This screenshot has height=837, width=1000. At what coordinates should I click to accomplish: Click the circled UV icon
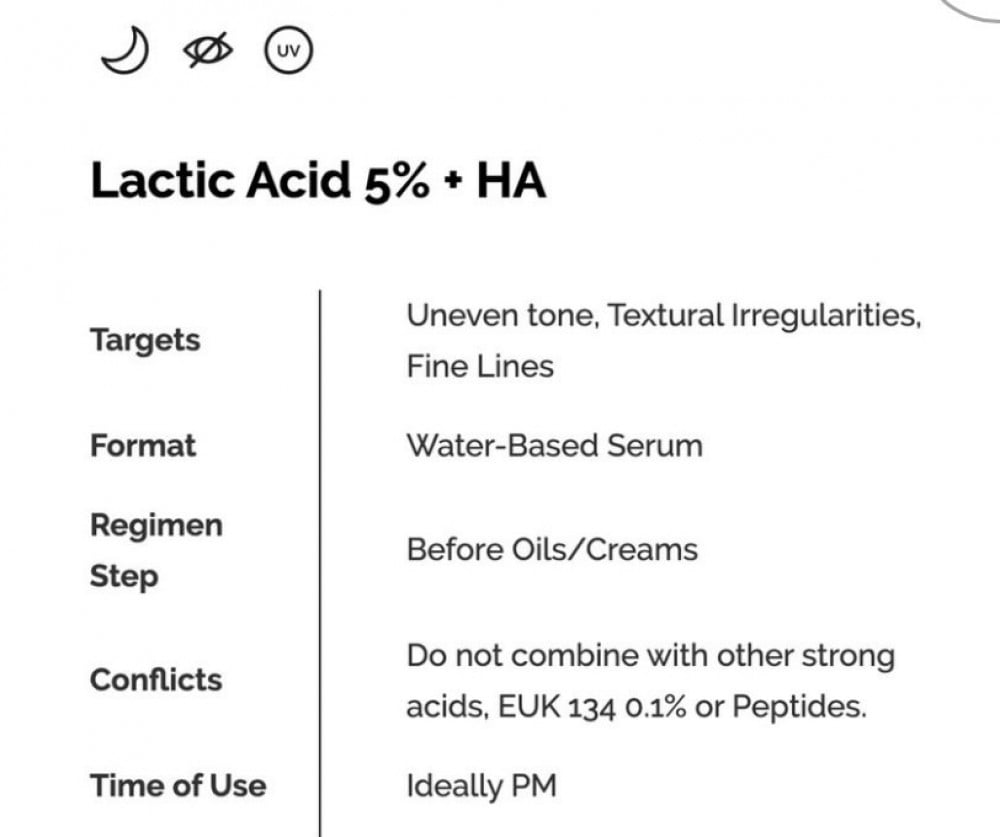tap(288, 50)
